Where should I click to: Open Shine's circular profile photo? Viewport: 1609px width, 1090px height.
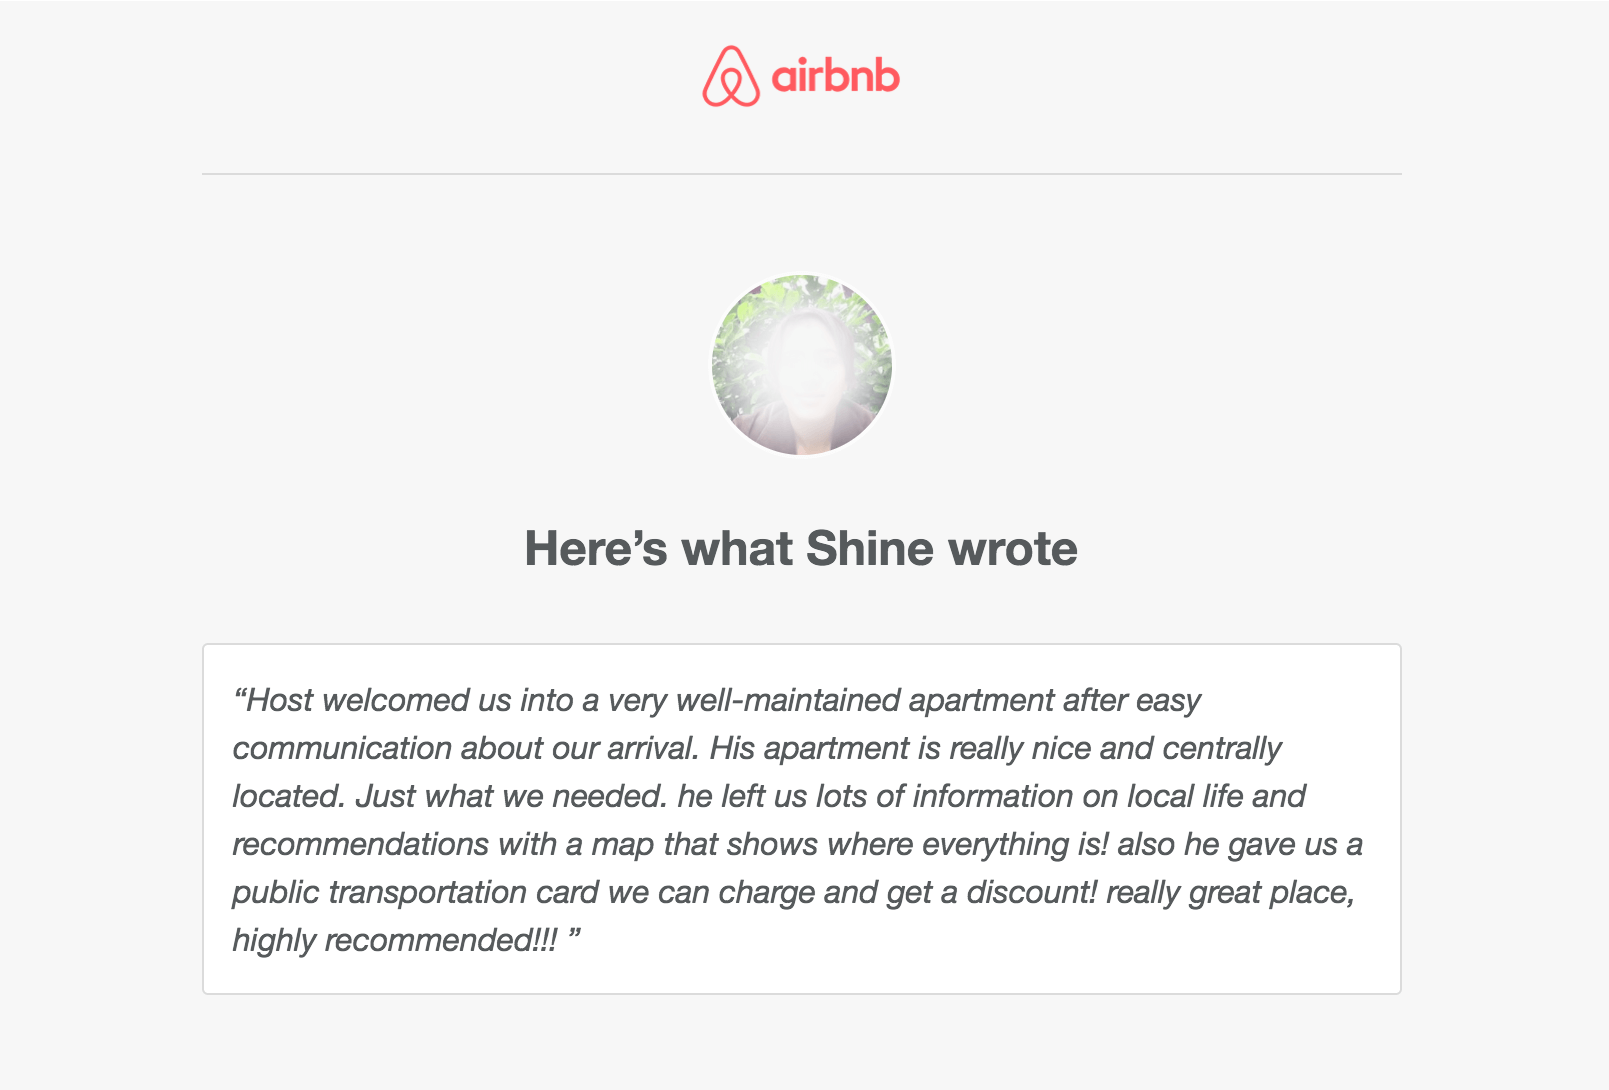(802, 365)
